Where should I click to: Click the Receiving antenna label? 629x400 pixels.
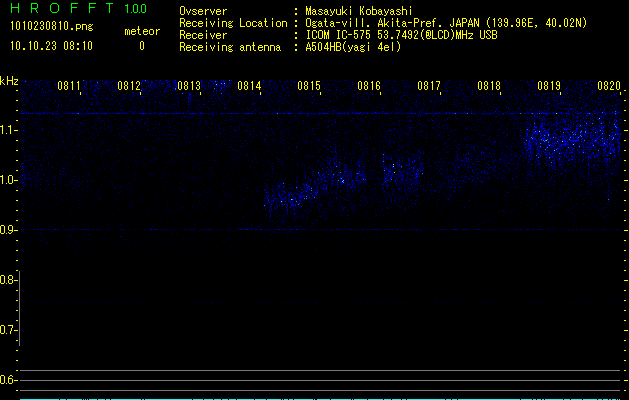[x=230, y=47]
